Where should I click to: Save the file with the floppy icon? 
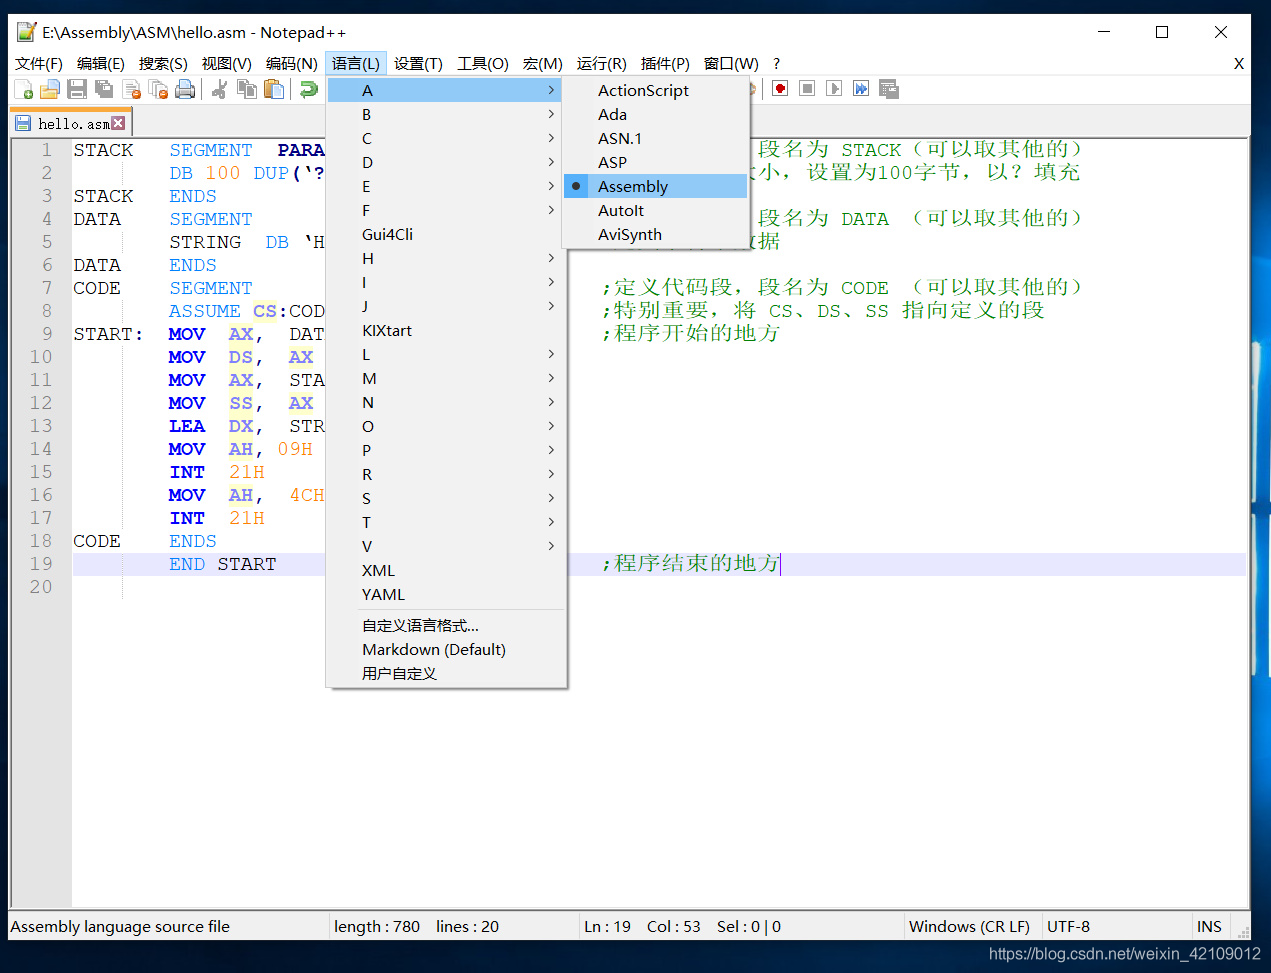pos(77,90)
